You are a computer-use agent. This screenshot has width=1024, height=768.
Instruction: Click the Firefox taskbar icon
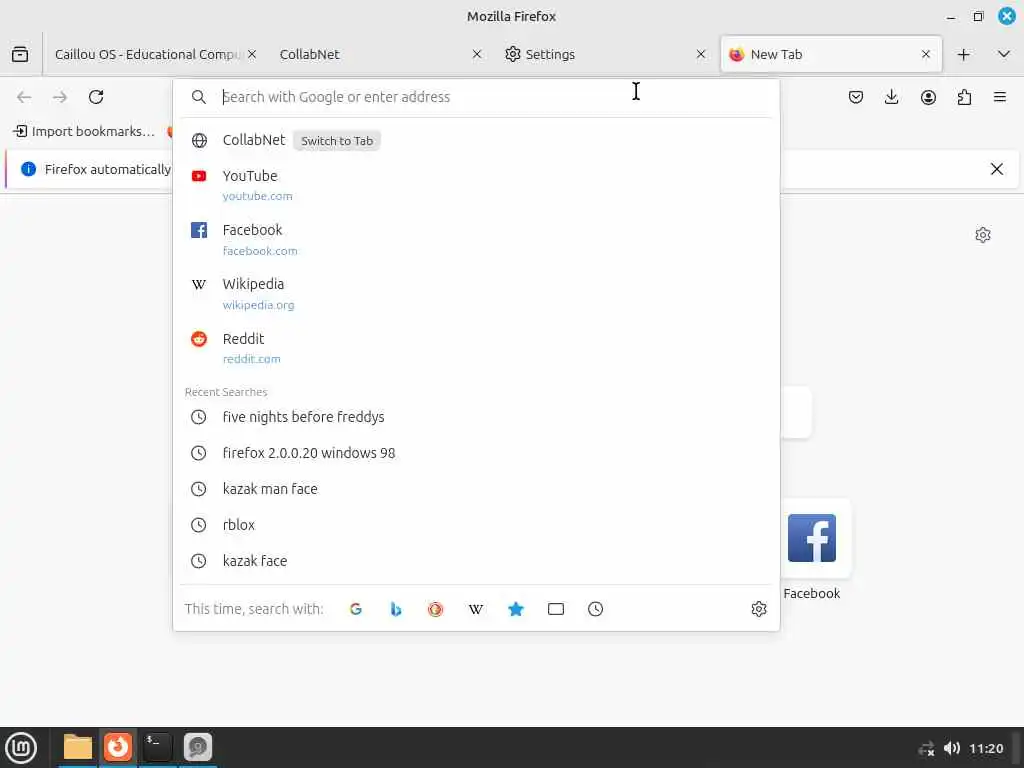coord(118,747)
